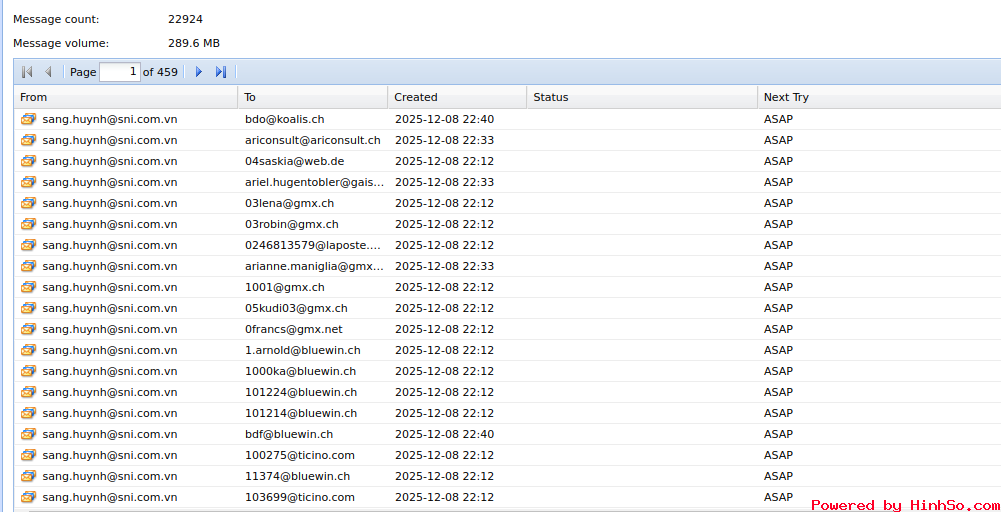Jump to the last page of messages
1001x512 pixels.
click(x=221, y=72)
